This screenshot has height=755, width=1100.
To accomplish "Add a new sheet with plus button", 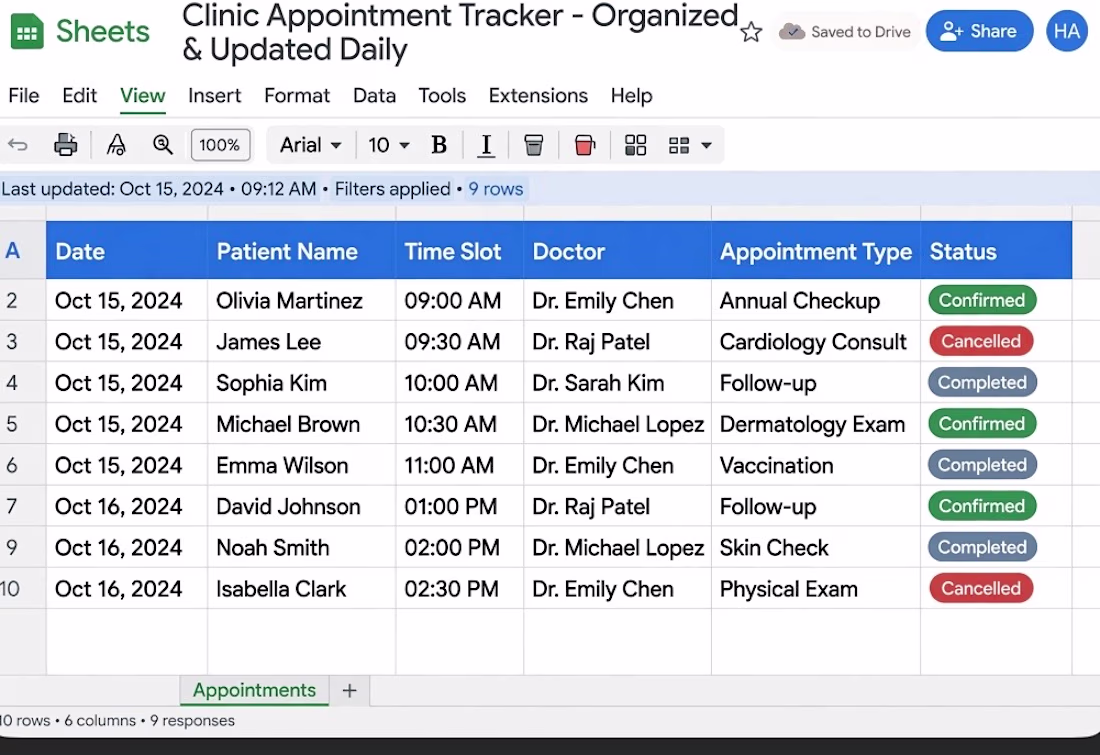I will (x=349, y=690).
